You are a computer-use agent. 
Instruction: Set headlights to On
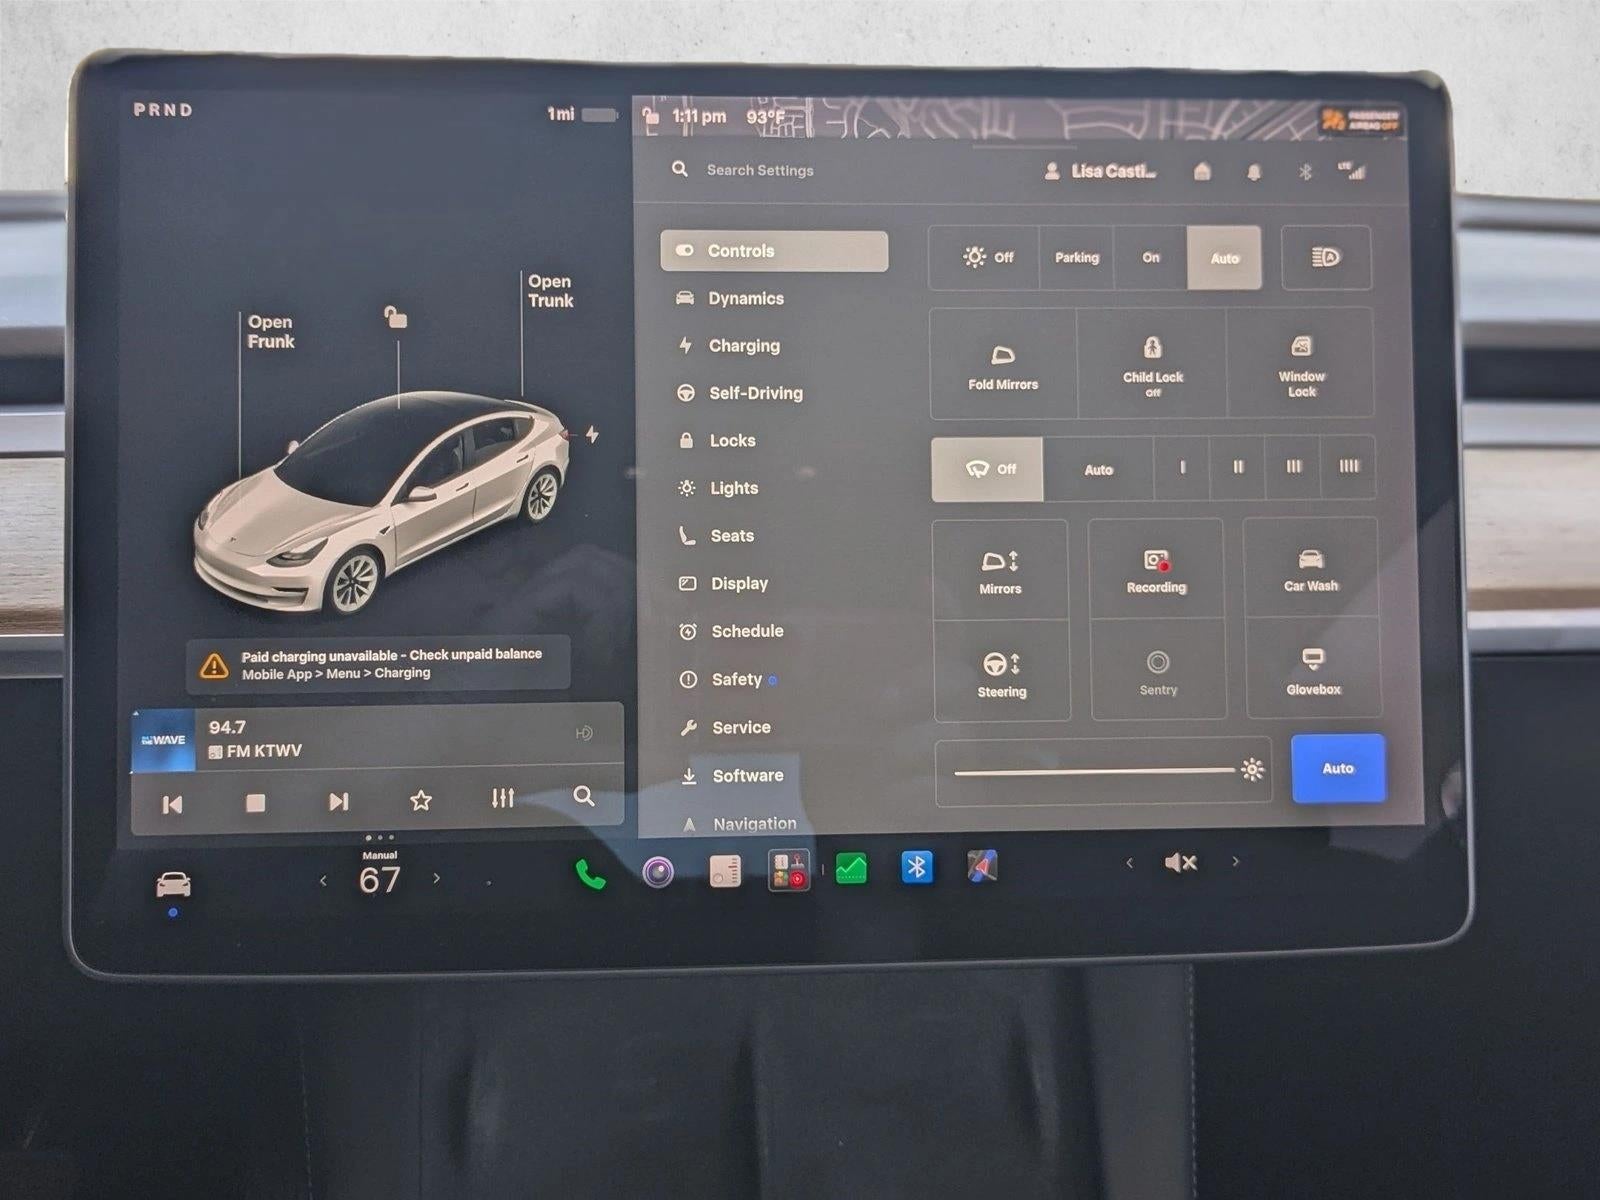coord(1151,257)
